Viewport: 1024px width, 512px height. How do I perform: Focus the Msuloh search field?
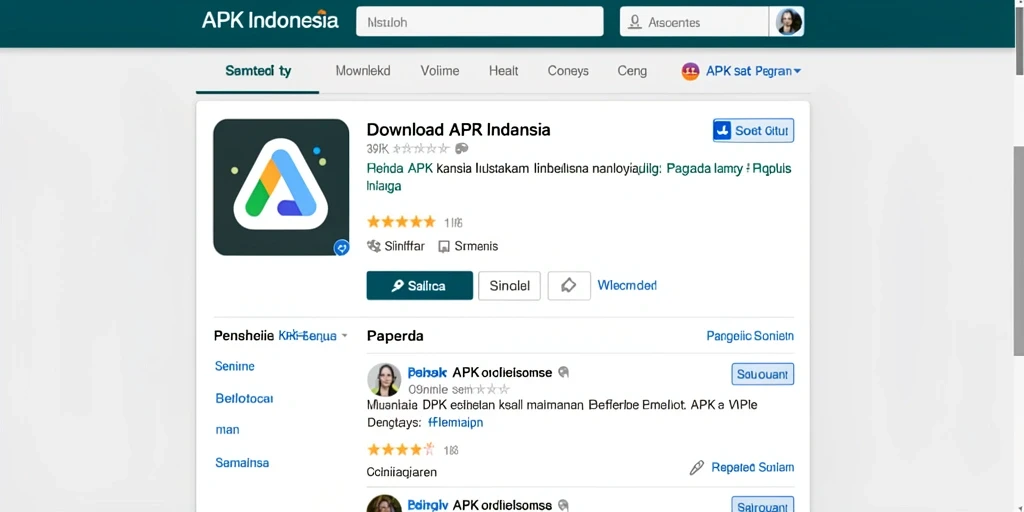click(x=479, y=22)
